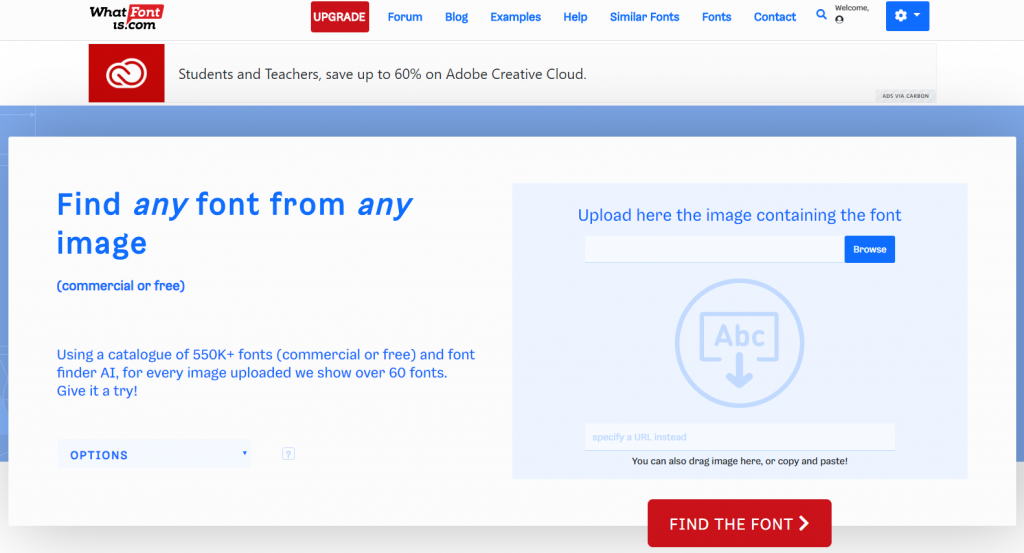Open the search magnifier icon
Screen dimensions: 1024x553
pos(822,15)
